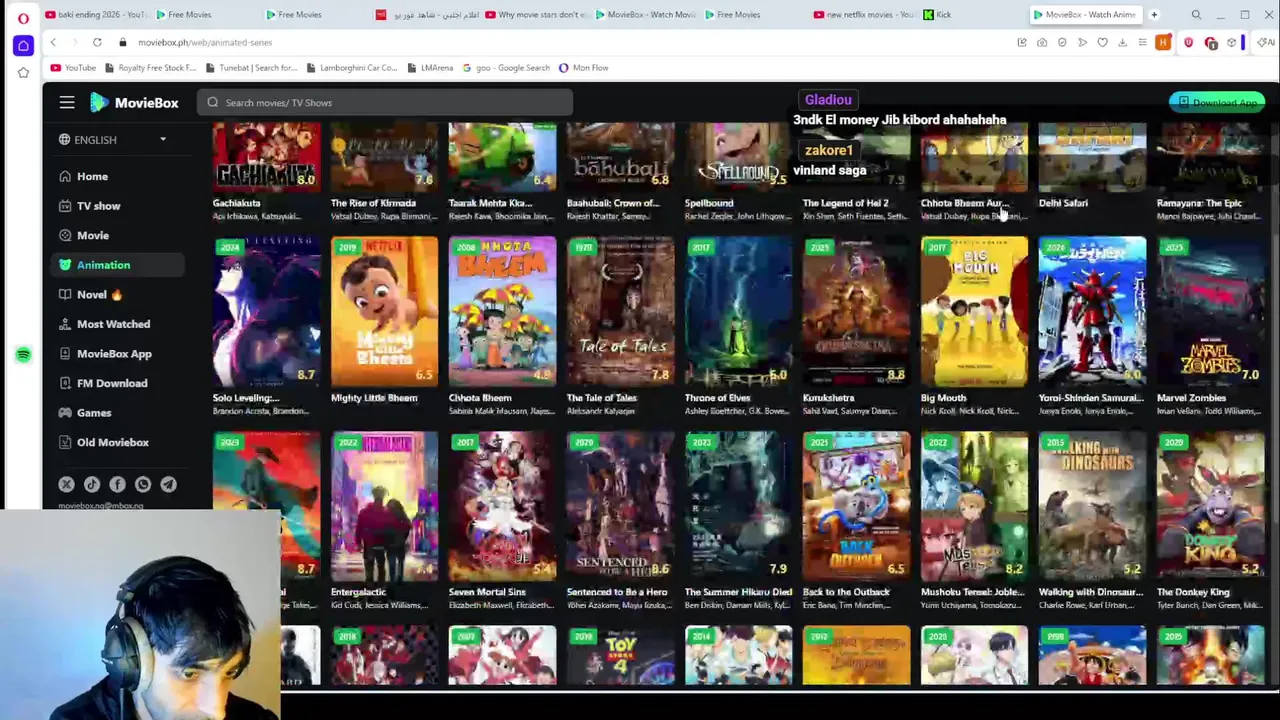Open The Donkey King poster
Screen dimensions: 1280x720
tap(1210, 507)
